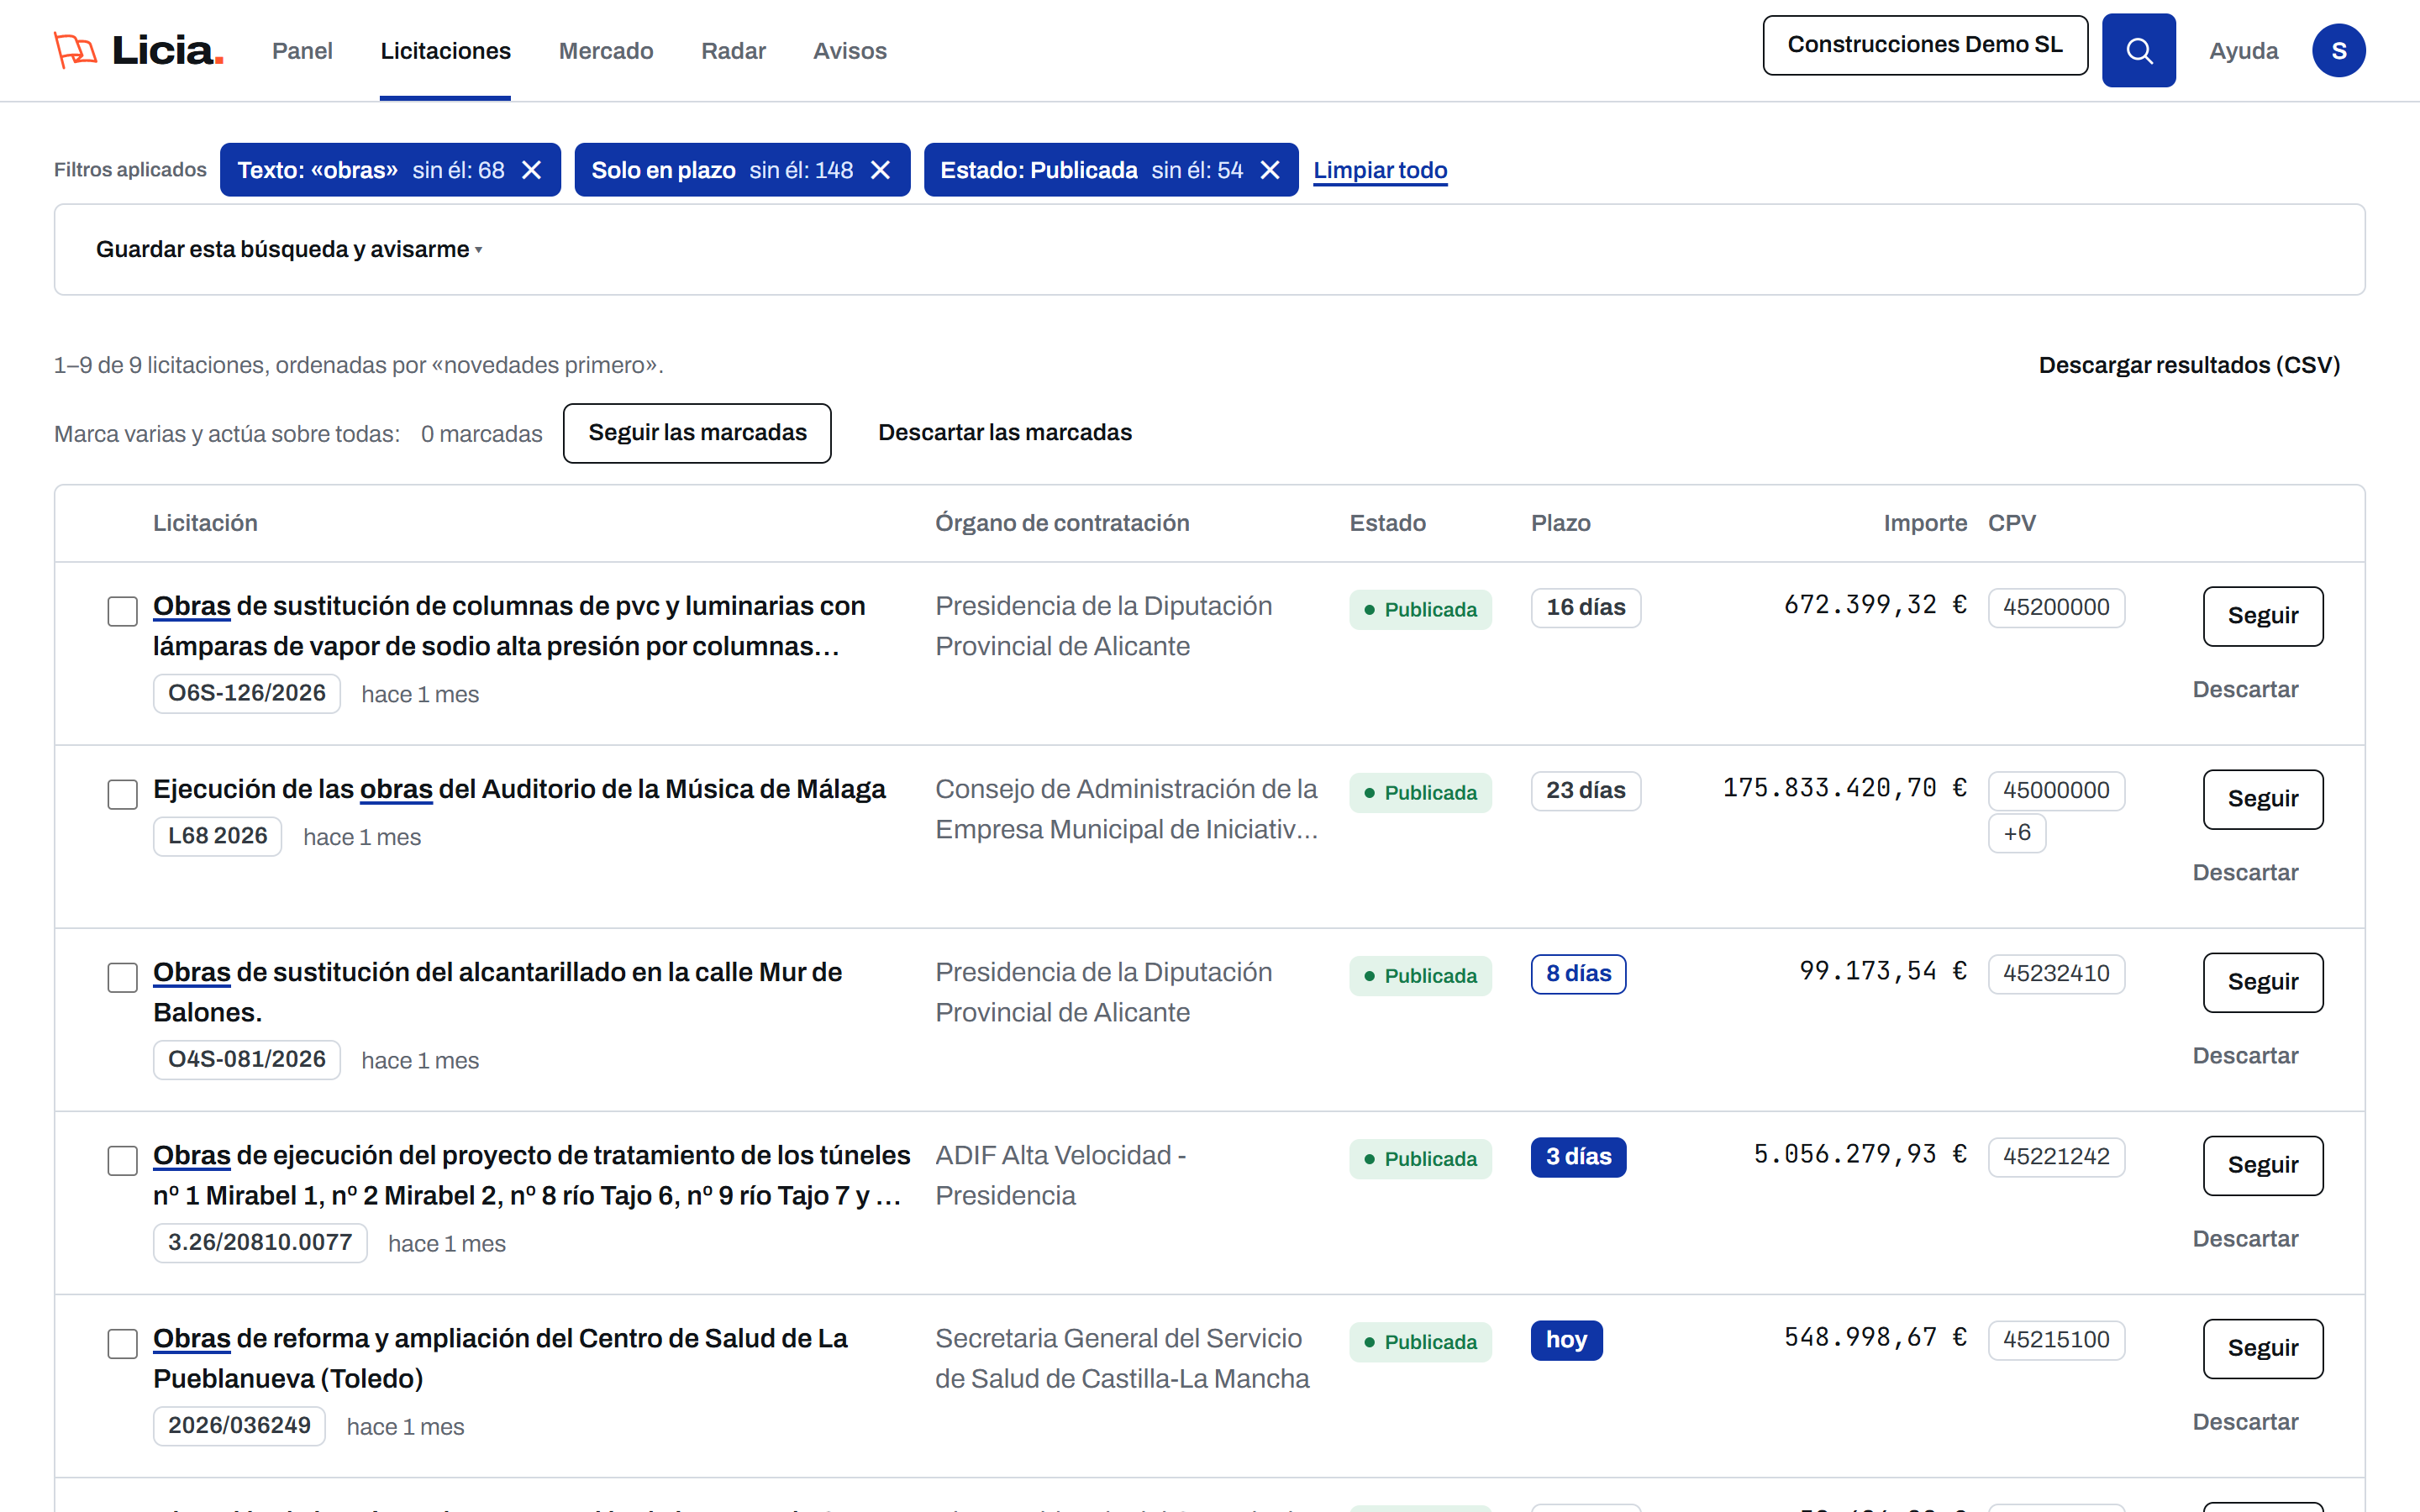The width and height of the screenshot is (2420, 1512).
Task: Open tender Obras de sustitución del alcantarillado
Action: coord(497,992)
